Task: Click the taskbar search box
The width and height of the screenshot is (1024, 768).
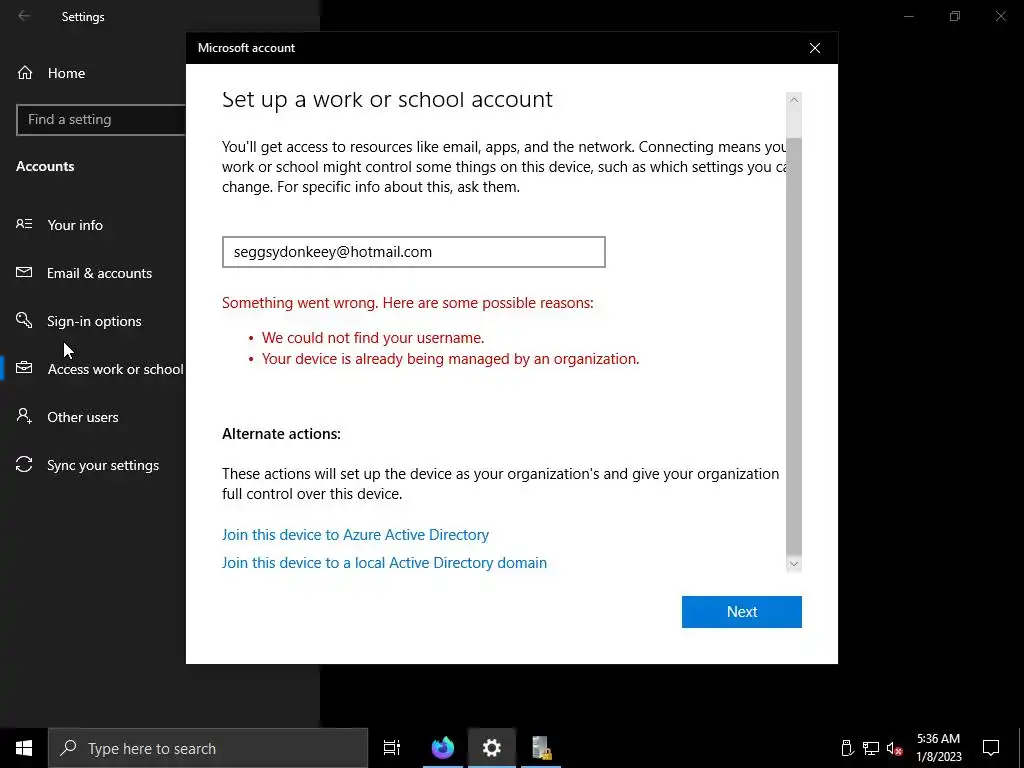Action: (x=208, y=748)
